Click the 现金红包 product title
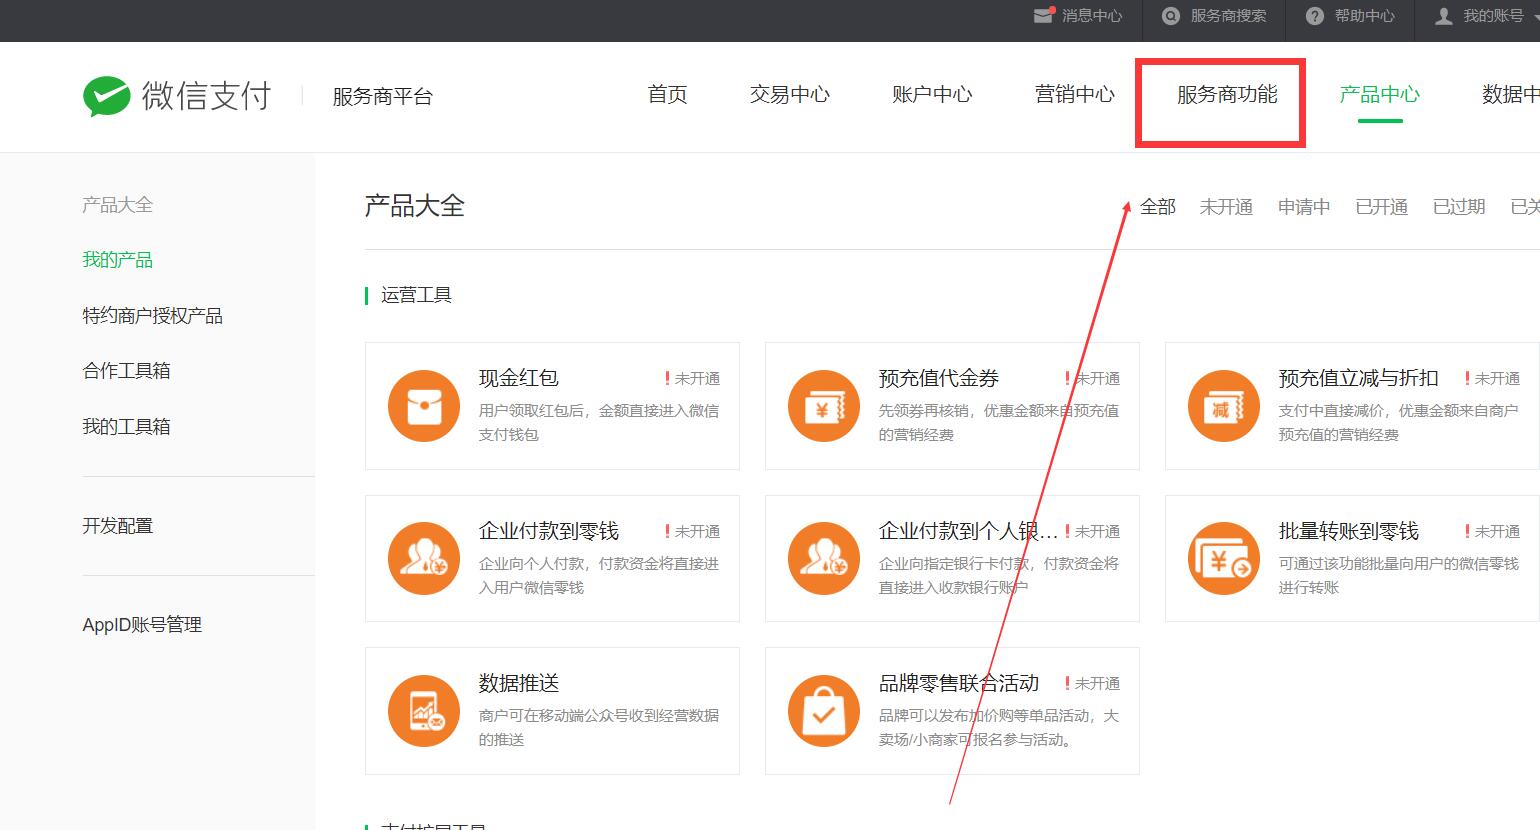This screenshot has height=830, width=1540. point(518,378)
